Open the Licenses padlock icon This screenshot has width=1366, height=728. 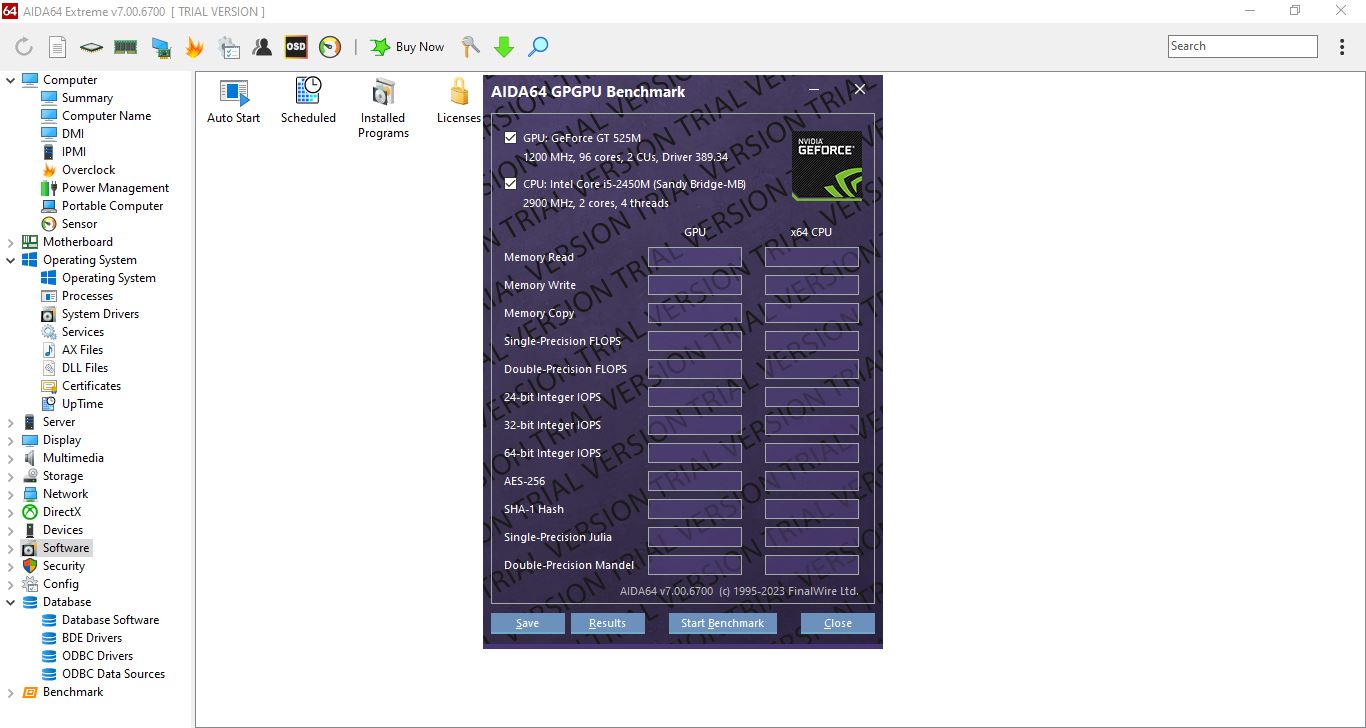tap(459, 101)
